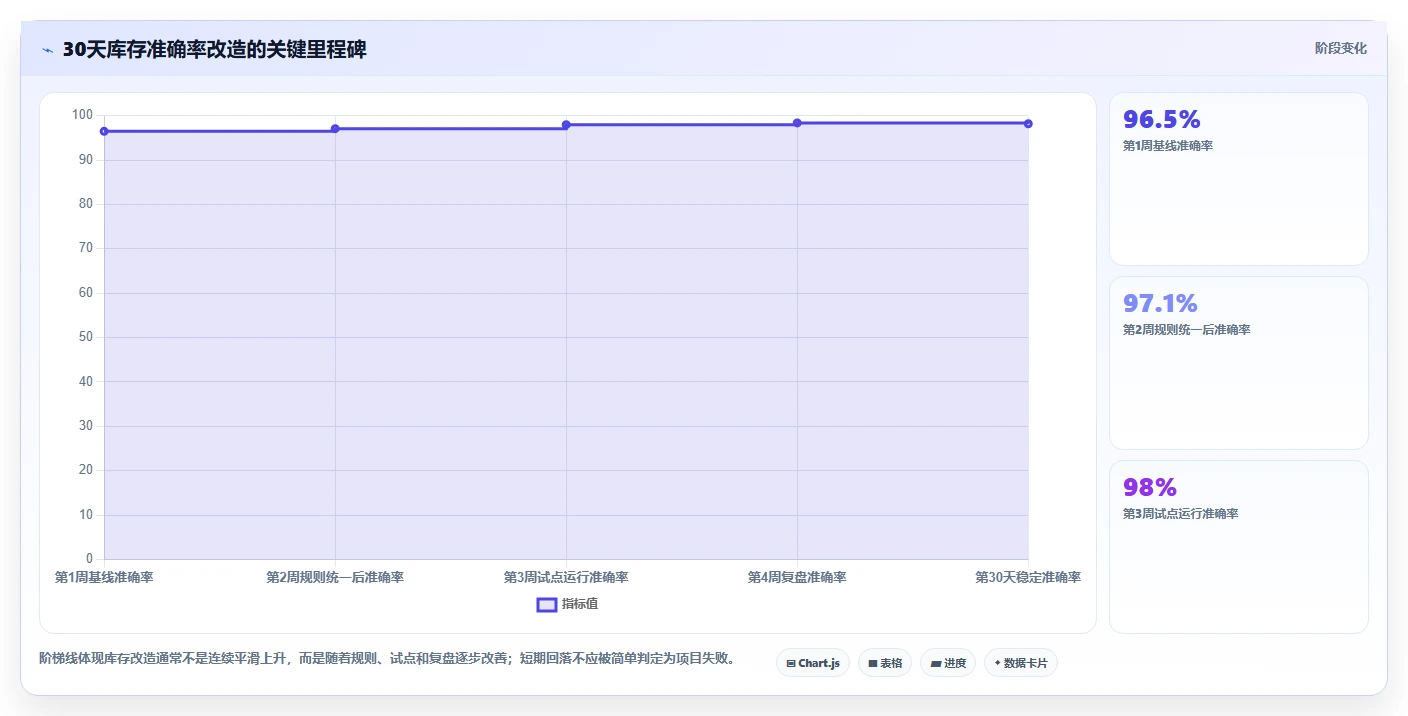Click the 第4周复盘准确率 data point on the chart line
The height and width of the screenshot is (716, 1408).
coord(797,123)
